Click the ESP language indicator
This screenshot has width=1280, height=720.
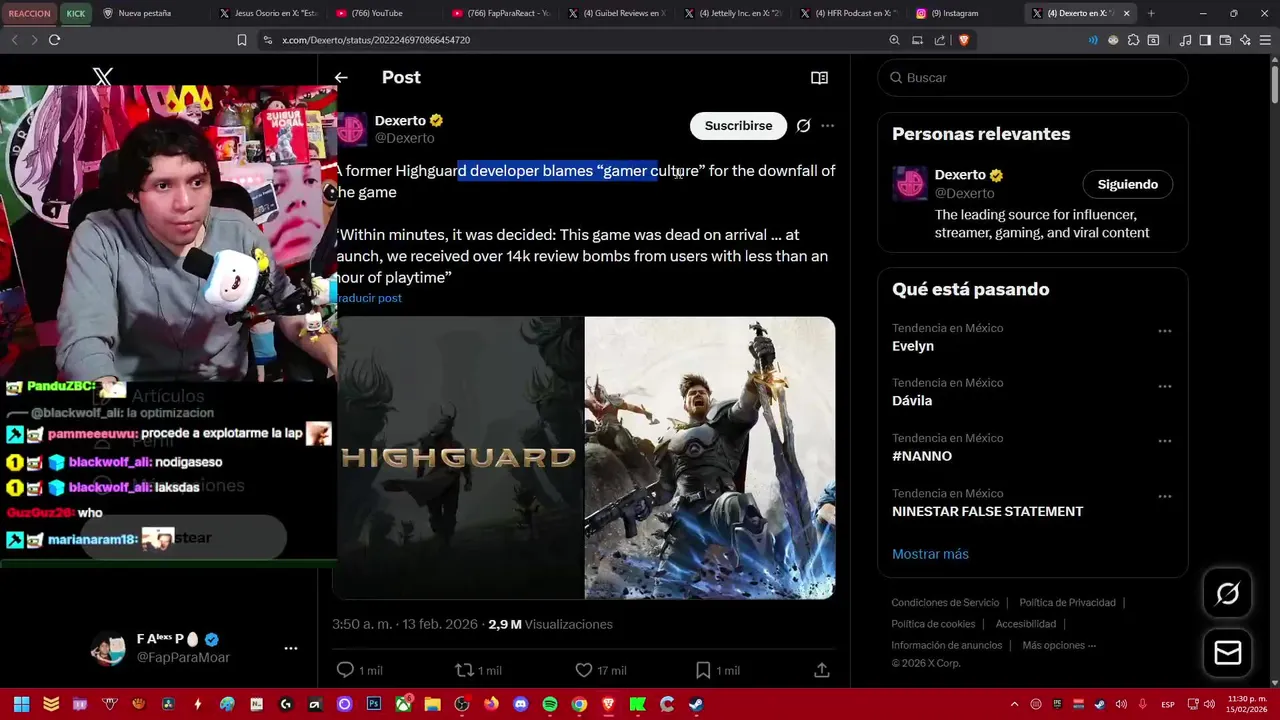[1168, 704]
